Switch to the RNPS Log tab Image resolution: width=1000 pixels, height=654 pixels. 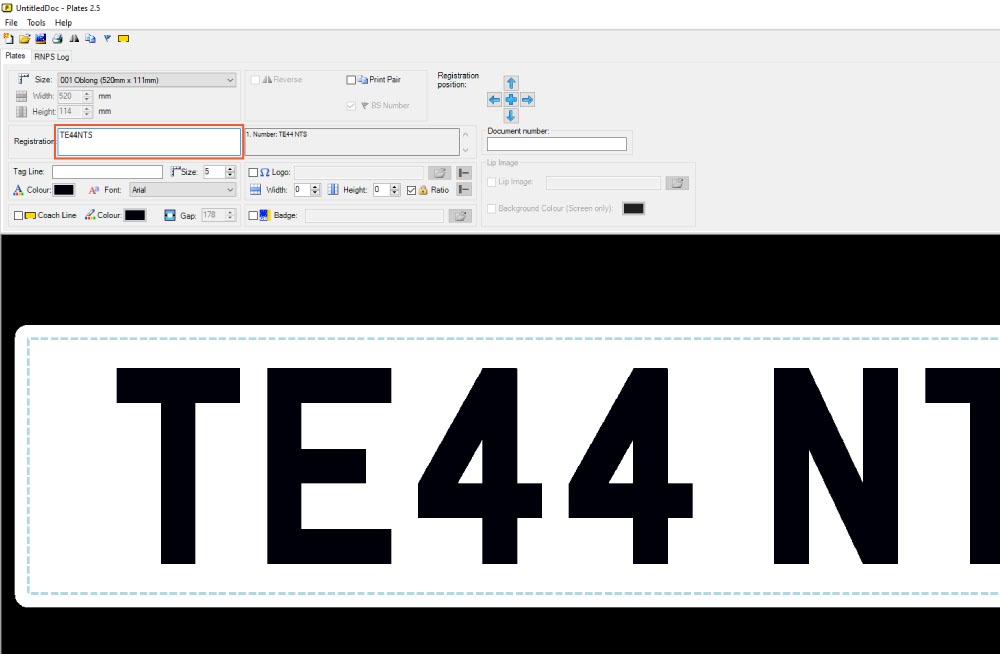click(52, 57)
